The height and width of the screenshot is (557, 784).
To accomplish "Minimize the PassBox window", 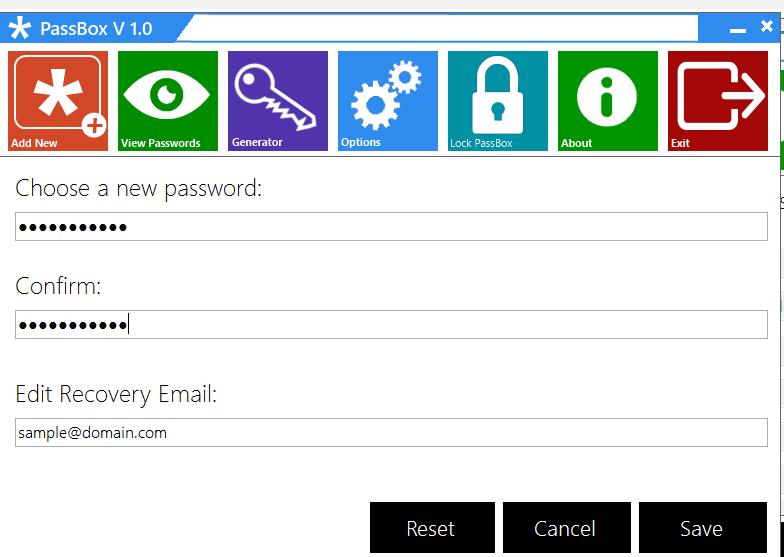I will click(x=738, y=30).
